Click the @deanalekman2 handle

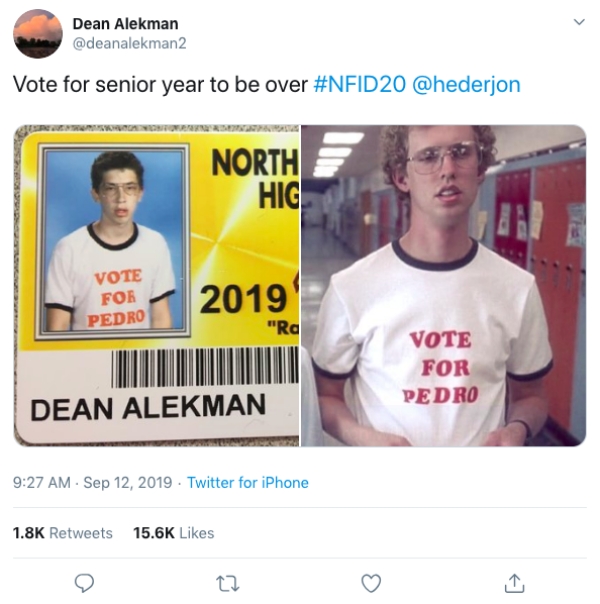130,43
